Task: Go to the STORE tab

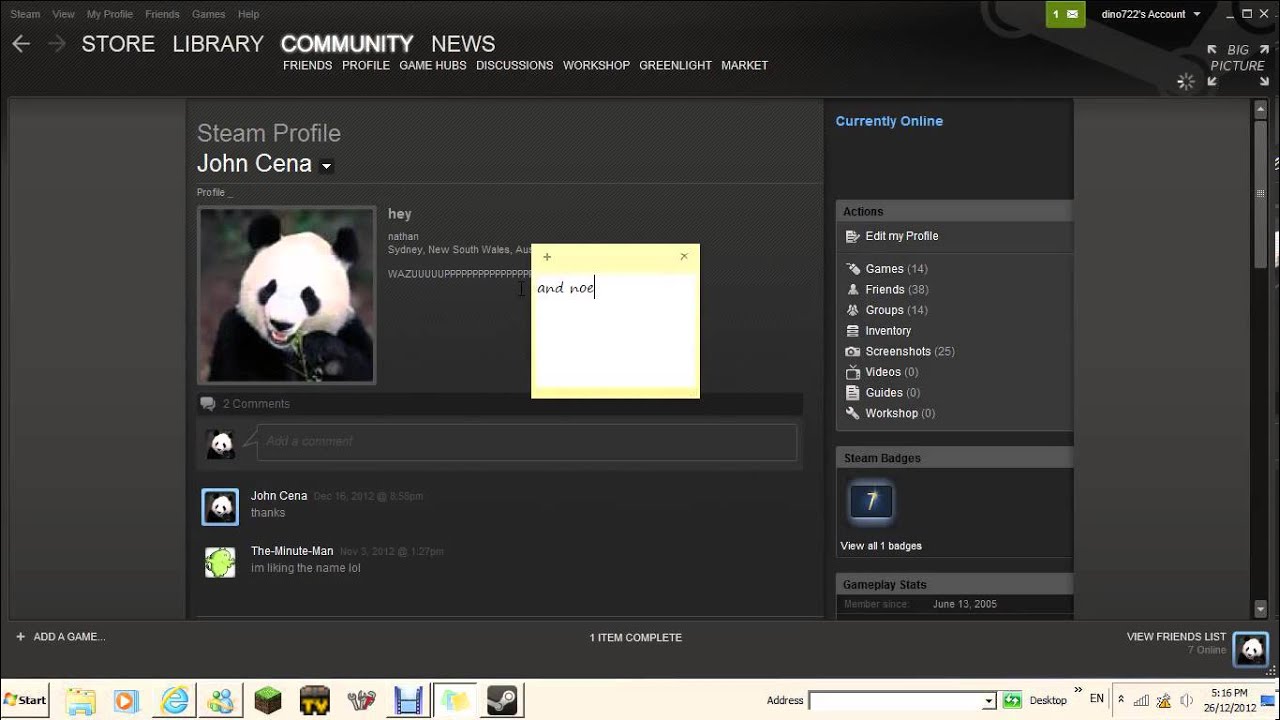Action: tap(118, 44)
